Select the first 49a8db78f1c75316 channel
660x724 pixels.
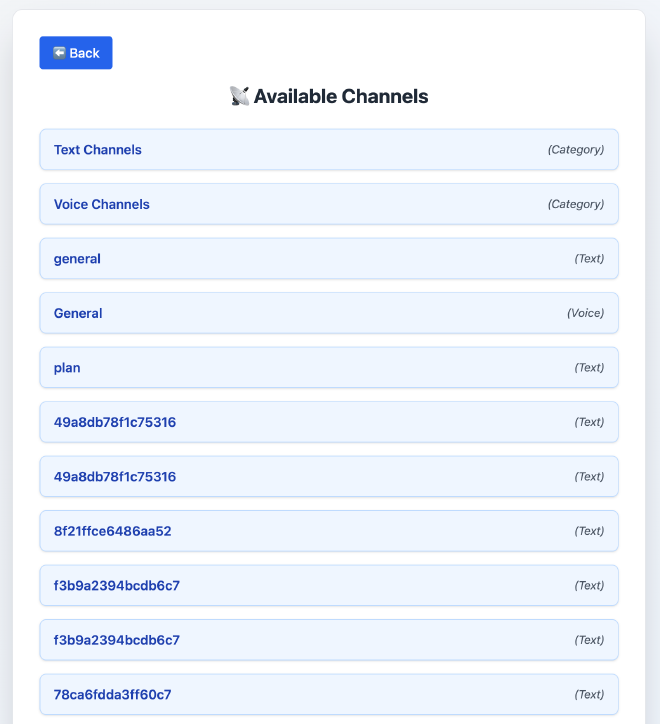115,422
